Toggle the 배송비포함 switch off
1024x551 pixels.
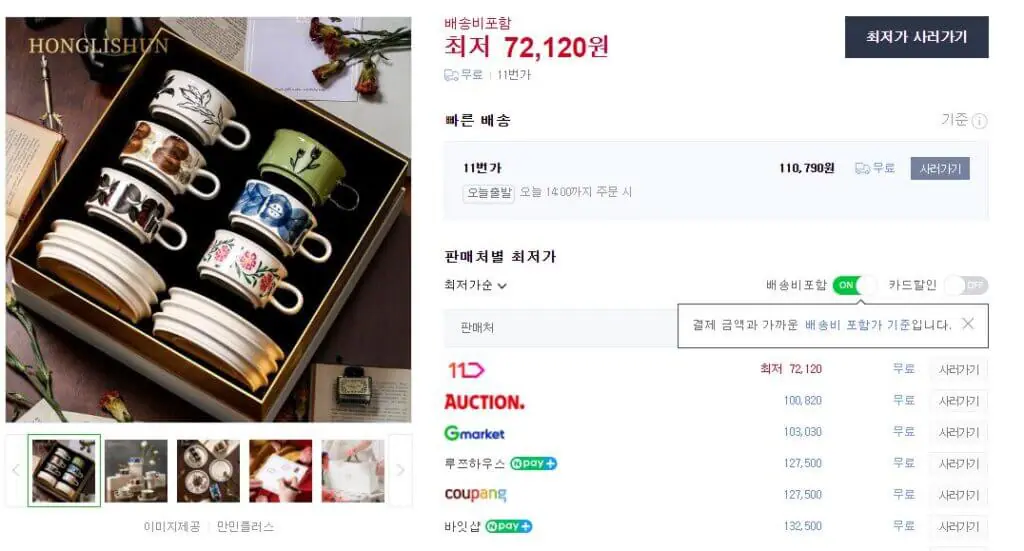[853, 286]
